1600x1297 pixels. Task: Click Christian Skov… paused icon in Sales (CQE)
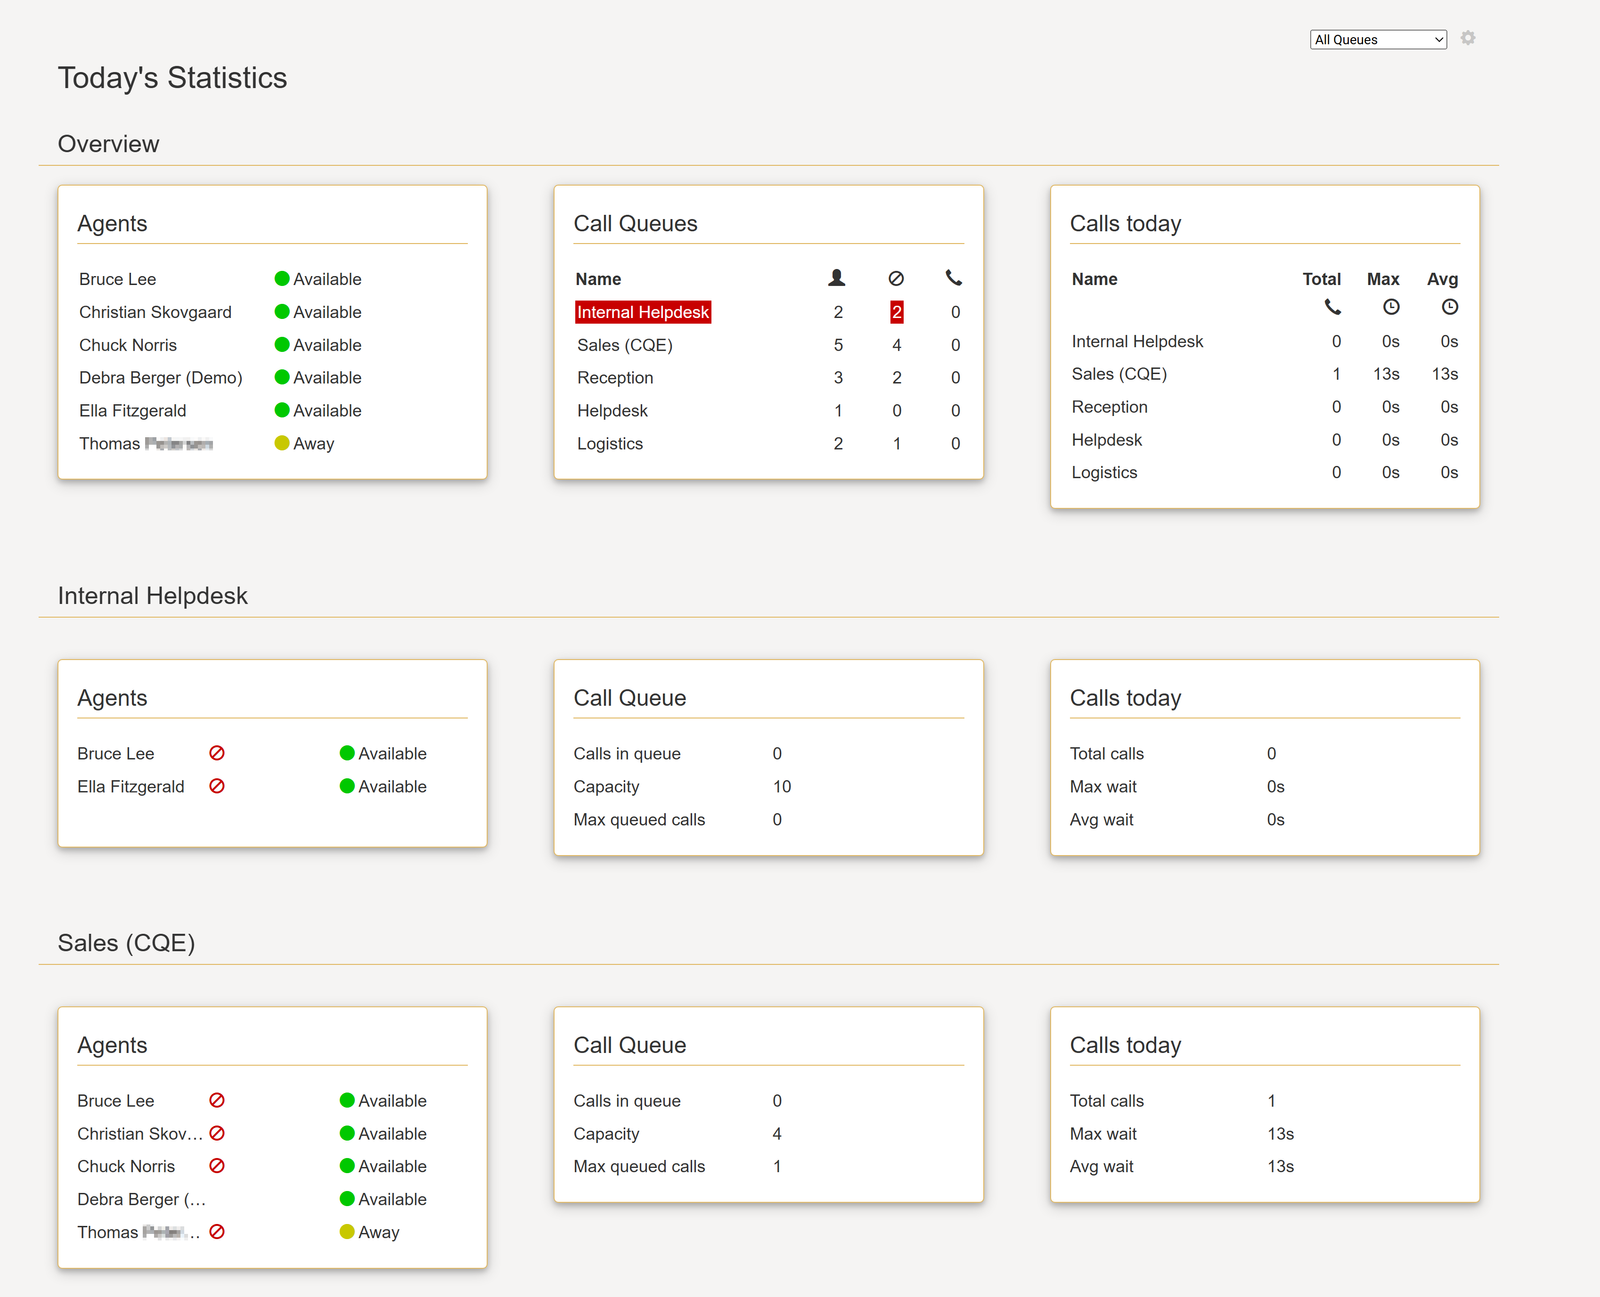pos(217,1133)
